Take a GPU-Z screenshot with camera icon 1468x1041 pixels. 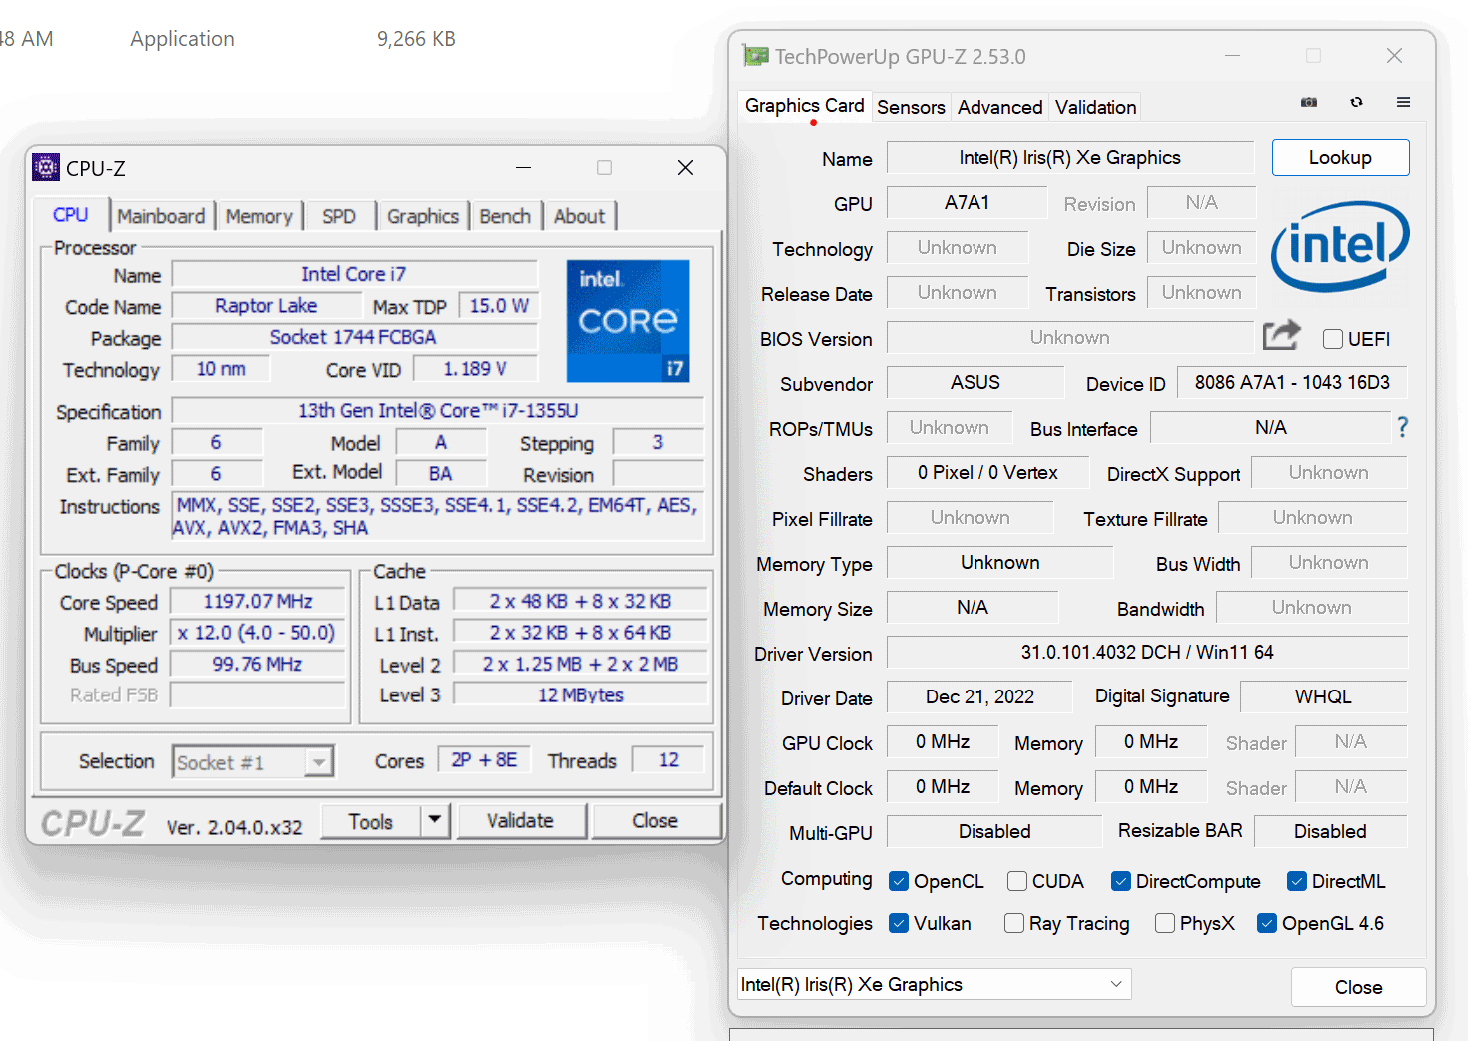1308,102
